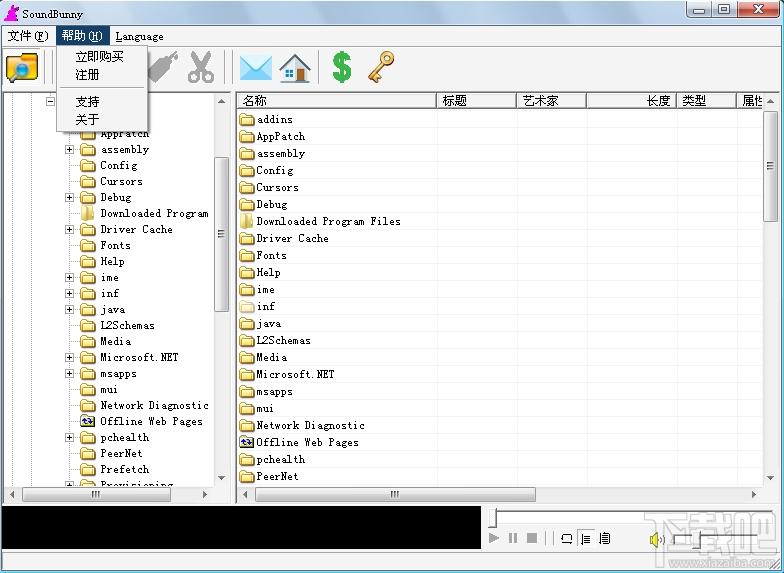
Task: Sort by the 类型 column header
Action: pyautogui.click(x=706, y=100)
